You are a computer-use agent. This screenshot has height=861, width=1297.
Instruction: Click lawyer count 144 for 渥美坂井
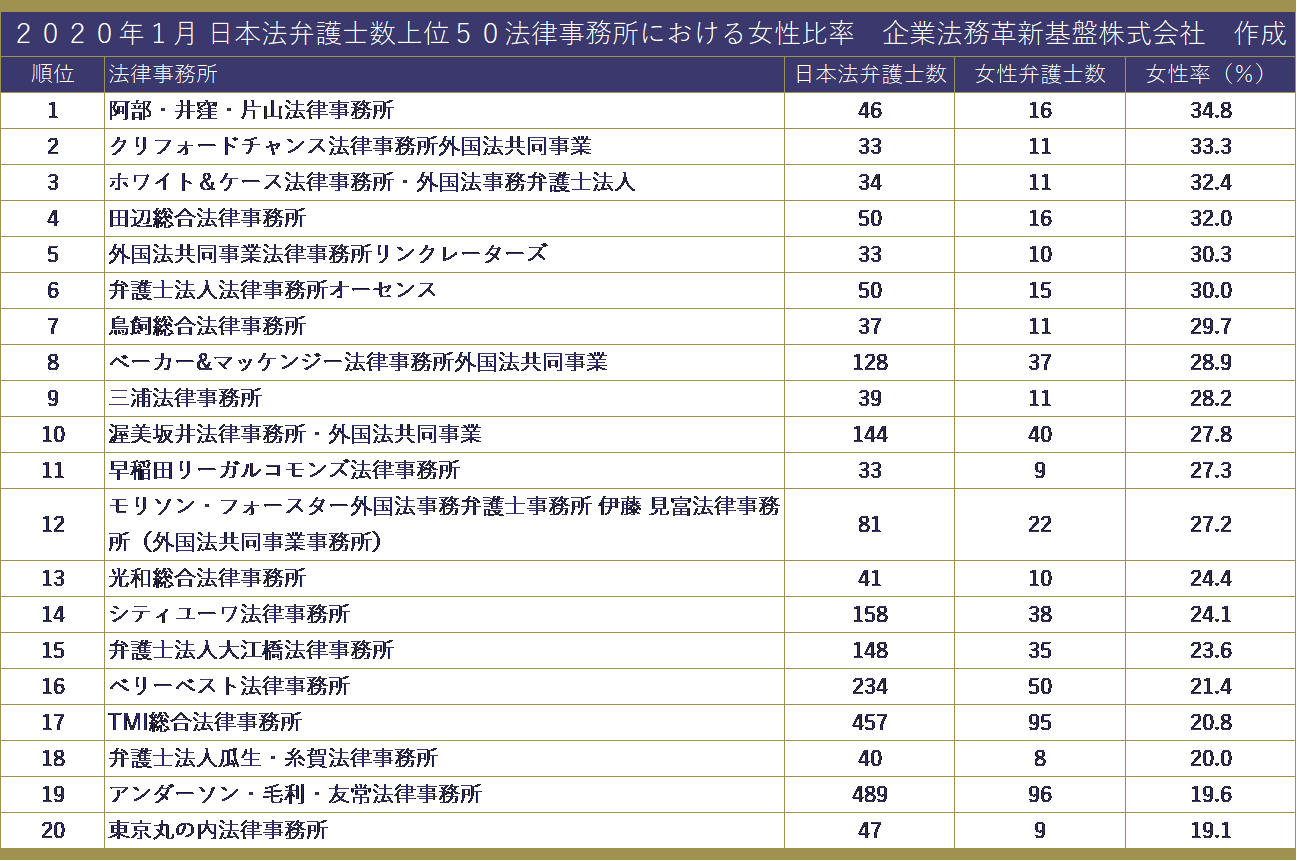coord(870,435)
